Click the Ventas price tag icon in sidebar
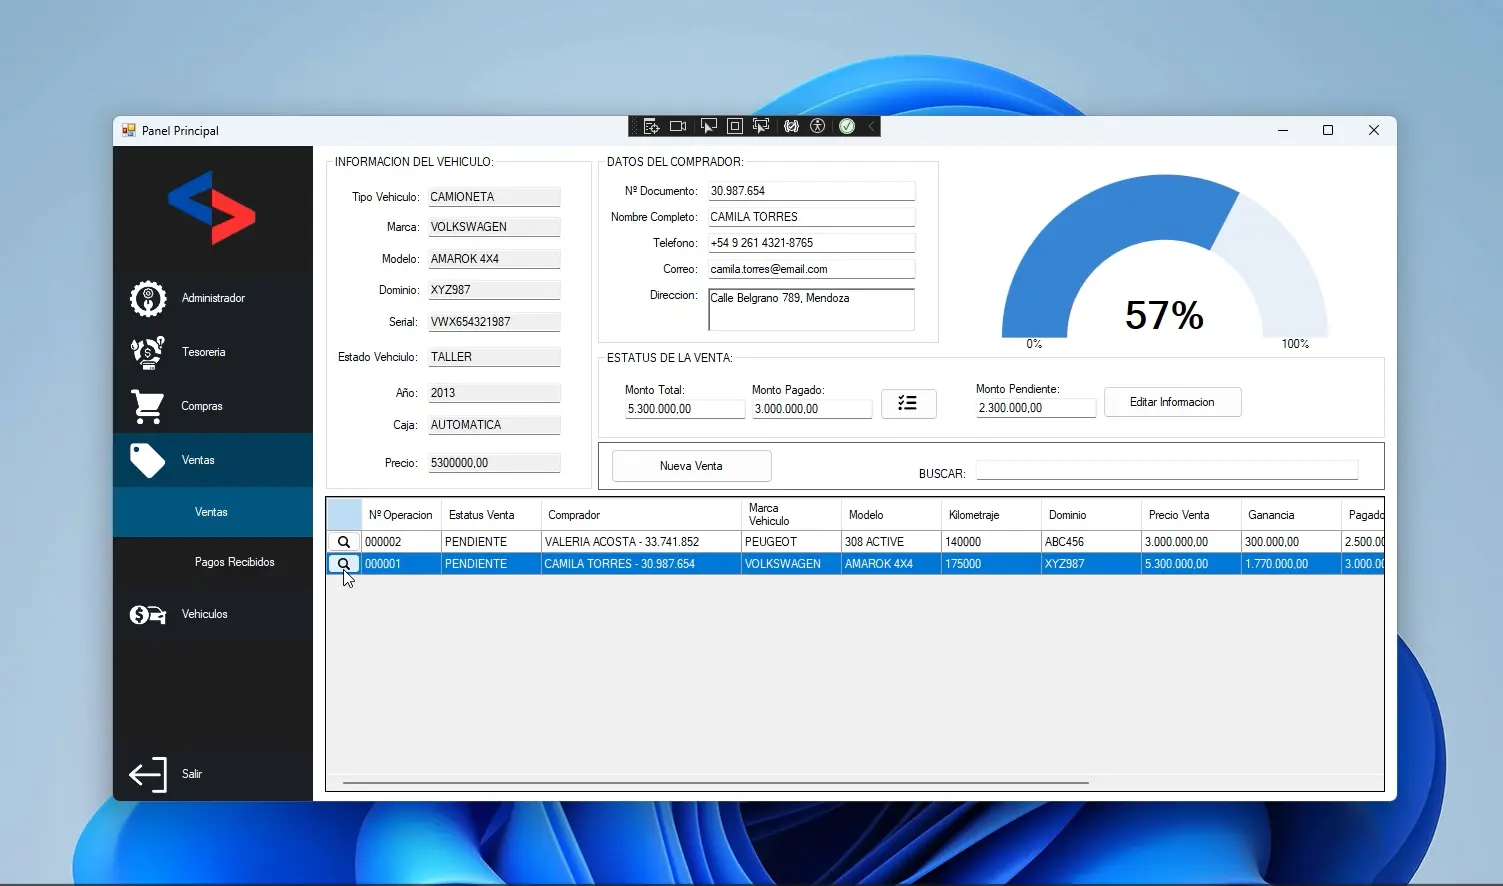Viewport: 1503px width, 886px height. [148, 460]
